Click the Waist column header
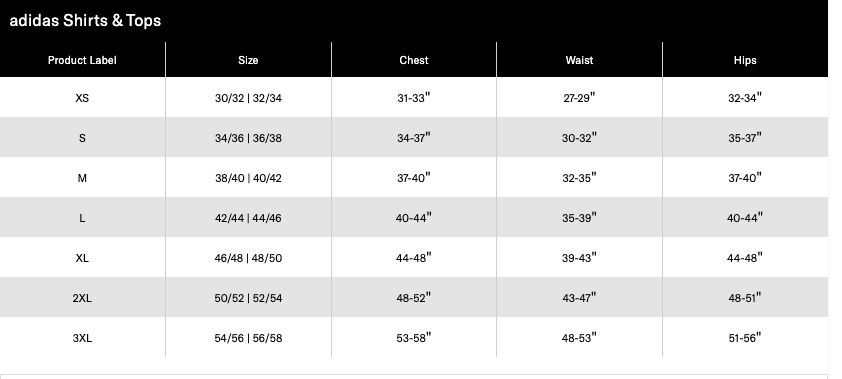Image resolution: width=842 pixels, height=379 pixels. click(x=579, y=60)
